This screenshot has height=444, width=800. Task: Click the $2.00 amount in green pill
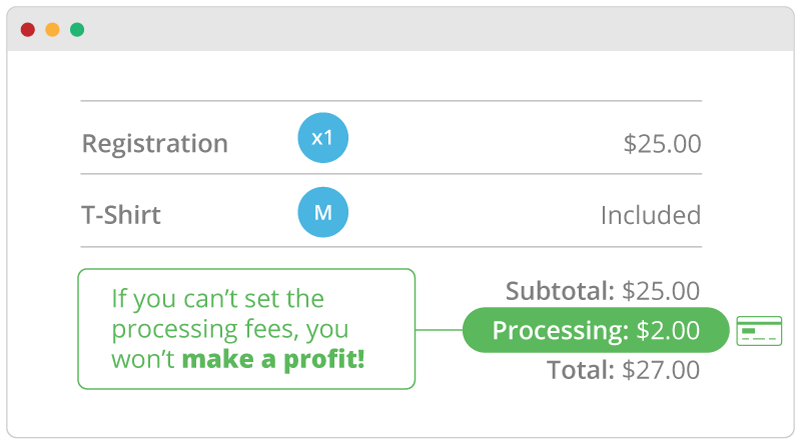point(668,330)
